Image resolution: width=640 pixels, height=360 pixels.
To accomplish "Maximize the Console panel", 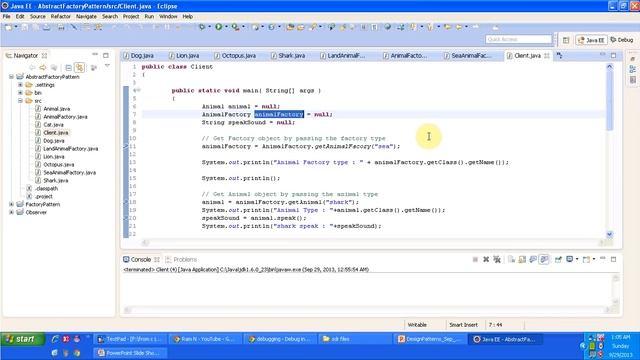I will 613,259.
